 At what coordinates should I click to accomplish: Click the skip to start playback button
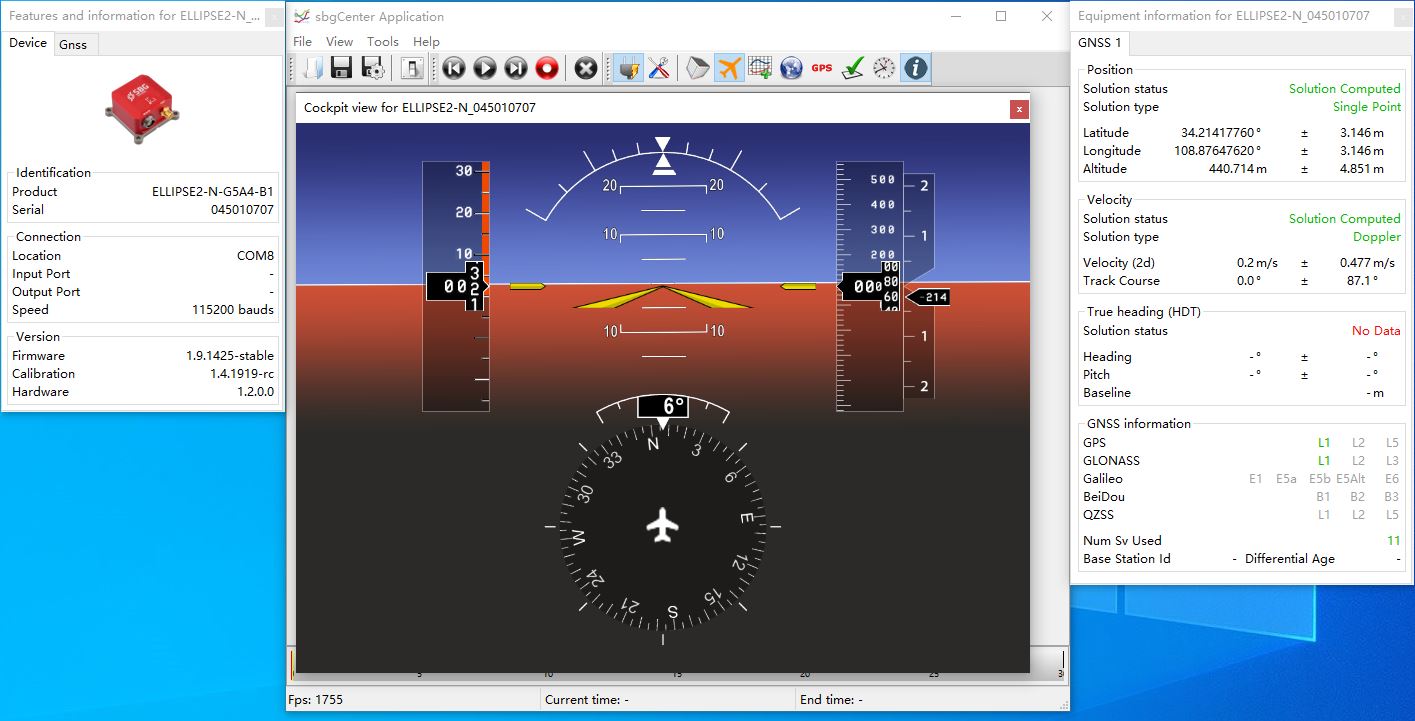(x=454, y=68)
